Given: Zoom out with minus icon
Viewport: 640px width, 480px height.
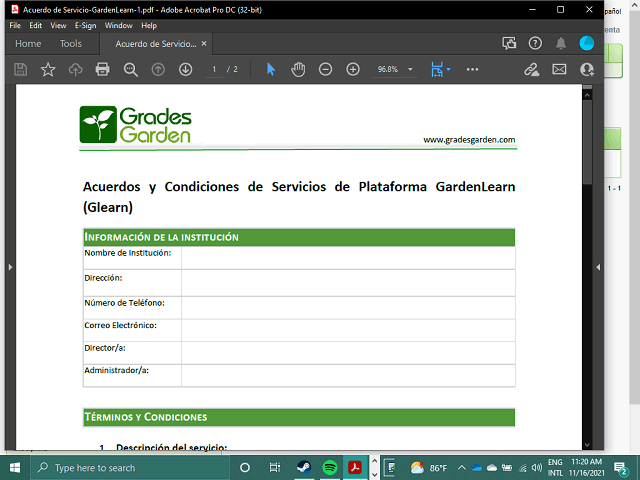Looking at the screenshot, I should coord(325,69).
